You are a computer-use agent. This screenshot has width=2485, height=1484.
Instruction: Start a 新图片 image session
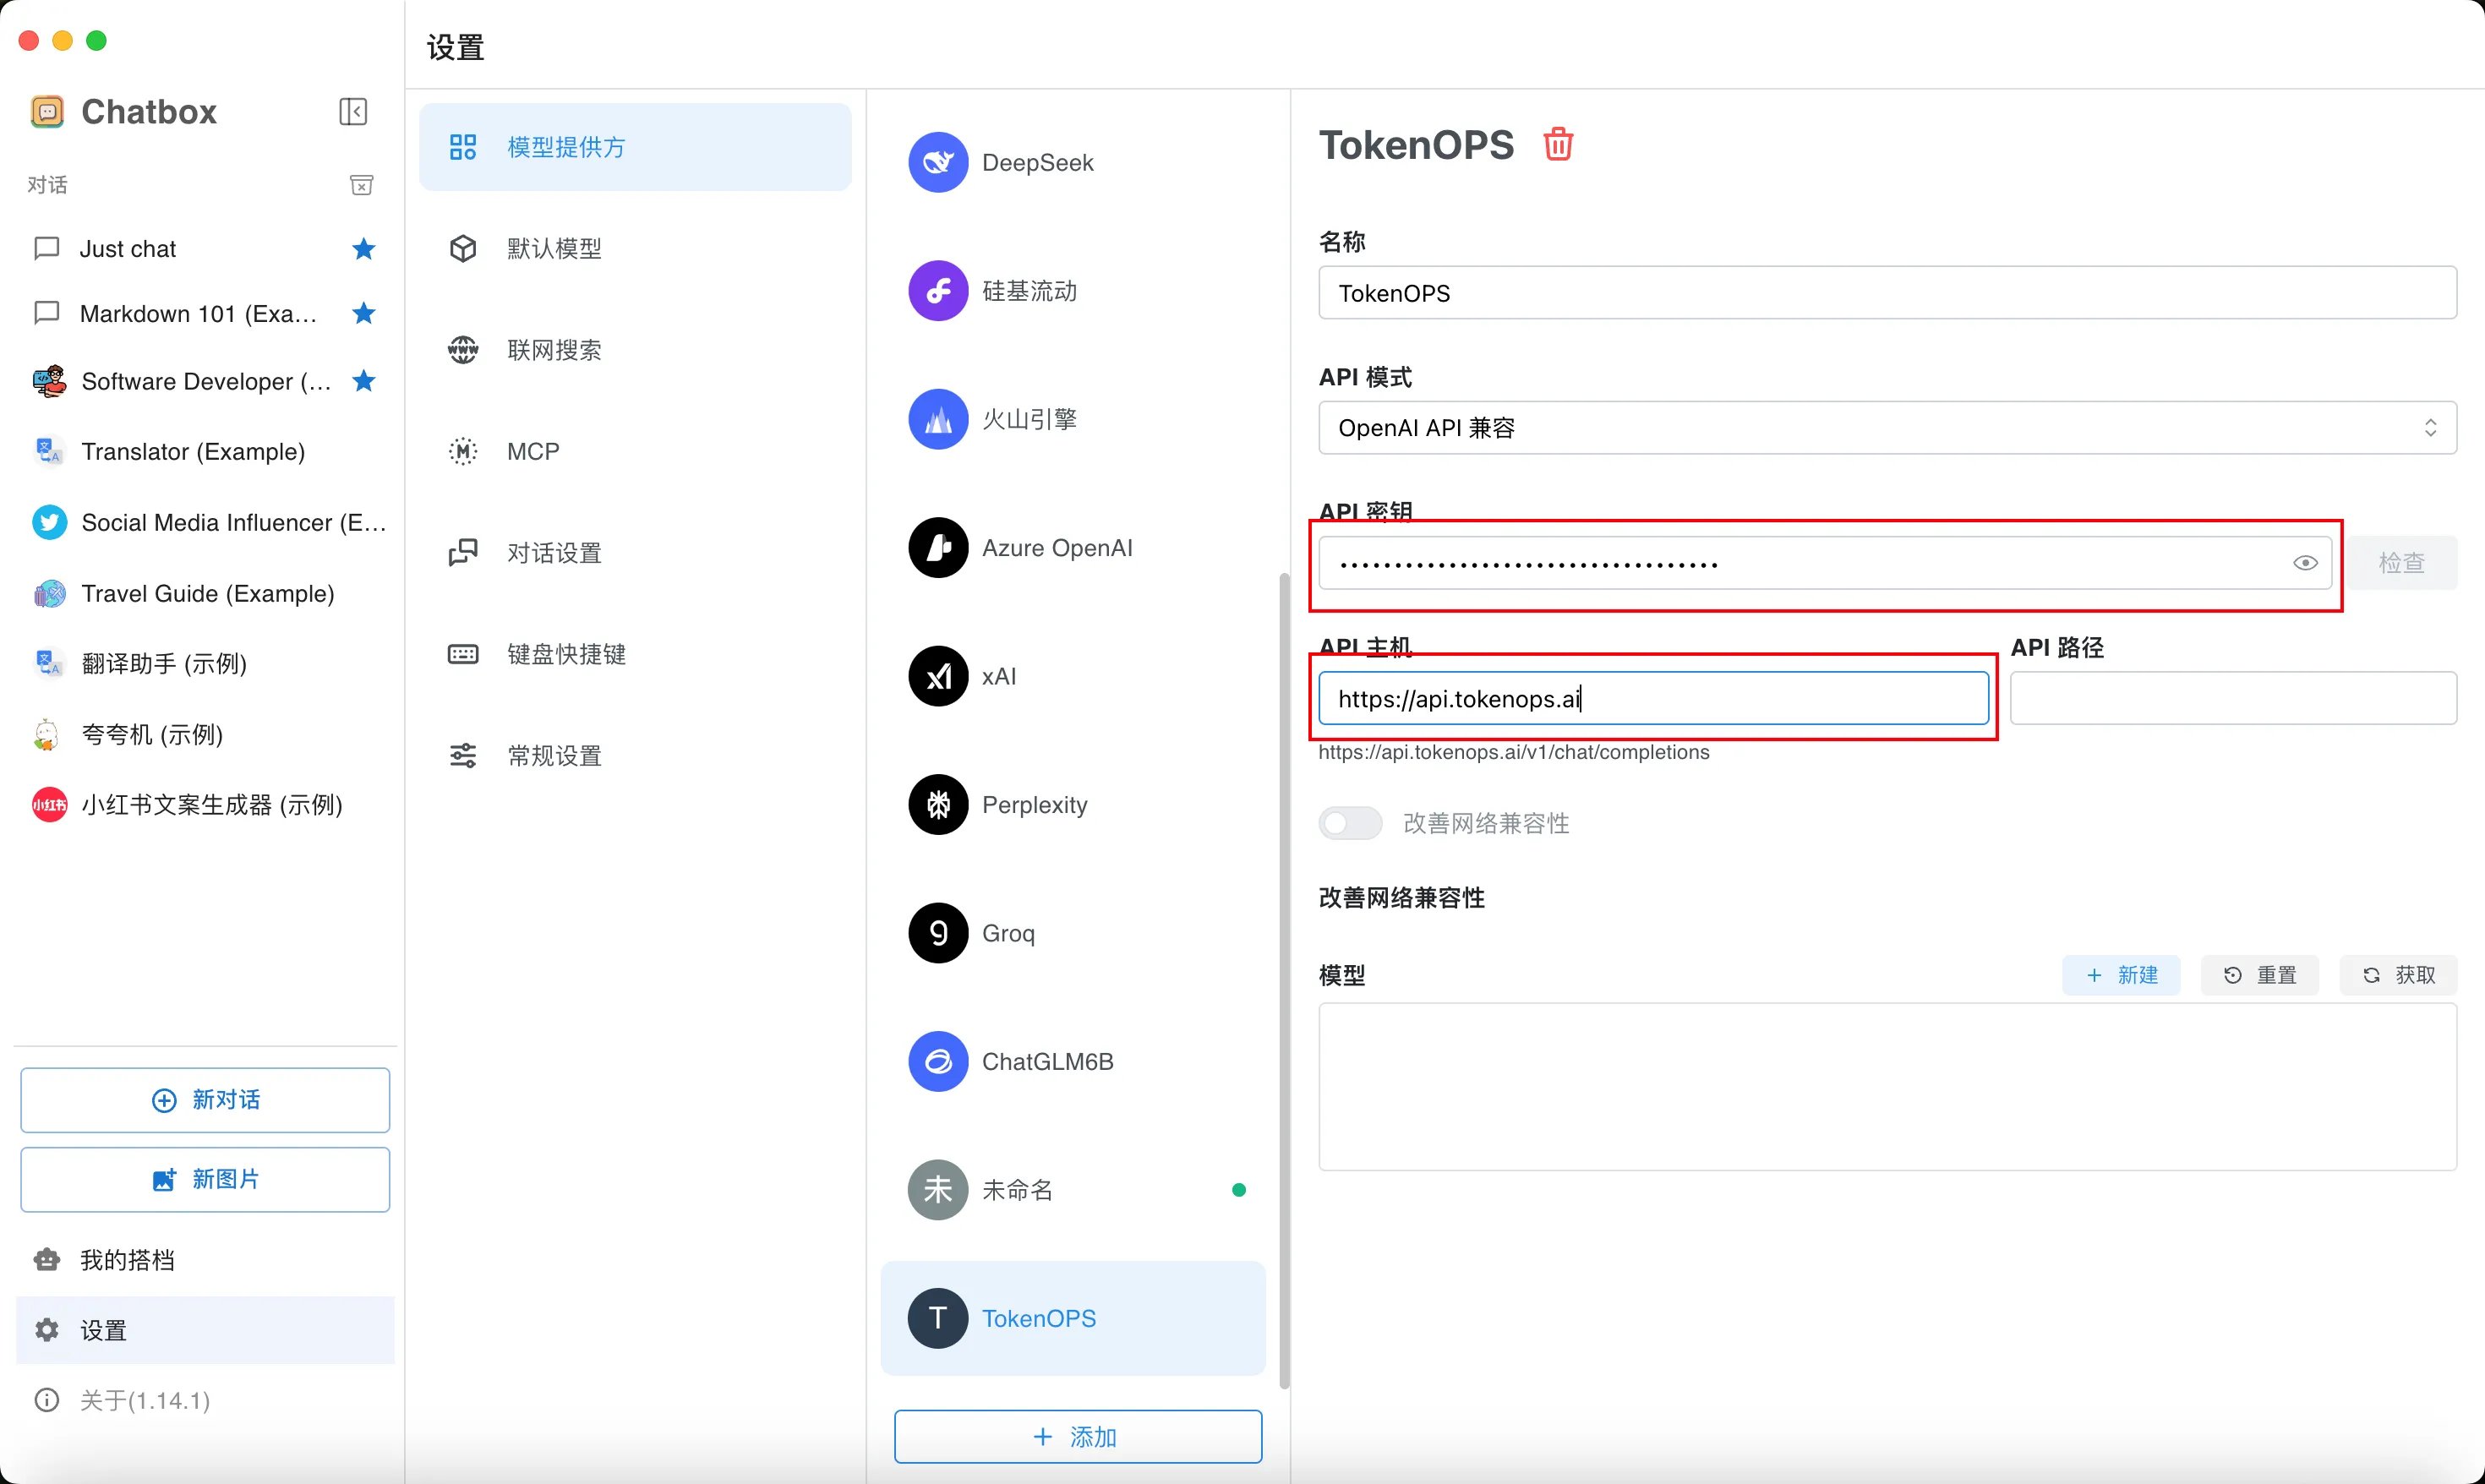[x=205, y=1179]
